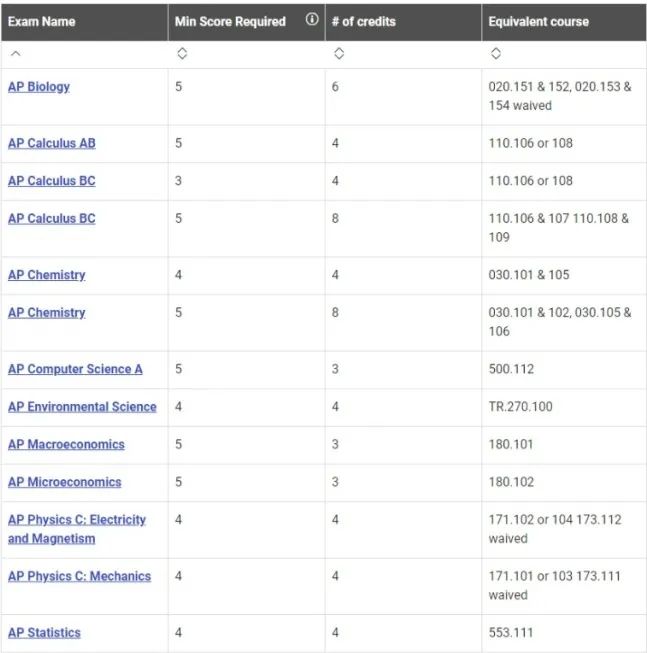This screenshot has width=647, height=653.
Task: Open AP Calculus BC link with score 3
Action: [x=51, y=181]
